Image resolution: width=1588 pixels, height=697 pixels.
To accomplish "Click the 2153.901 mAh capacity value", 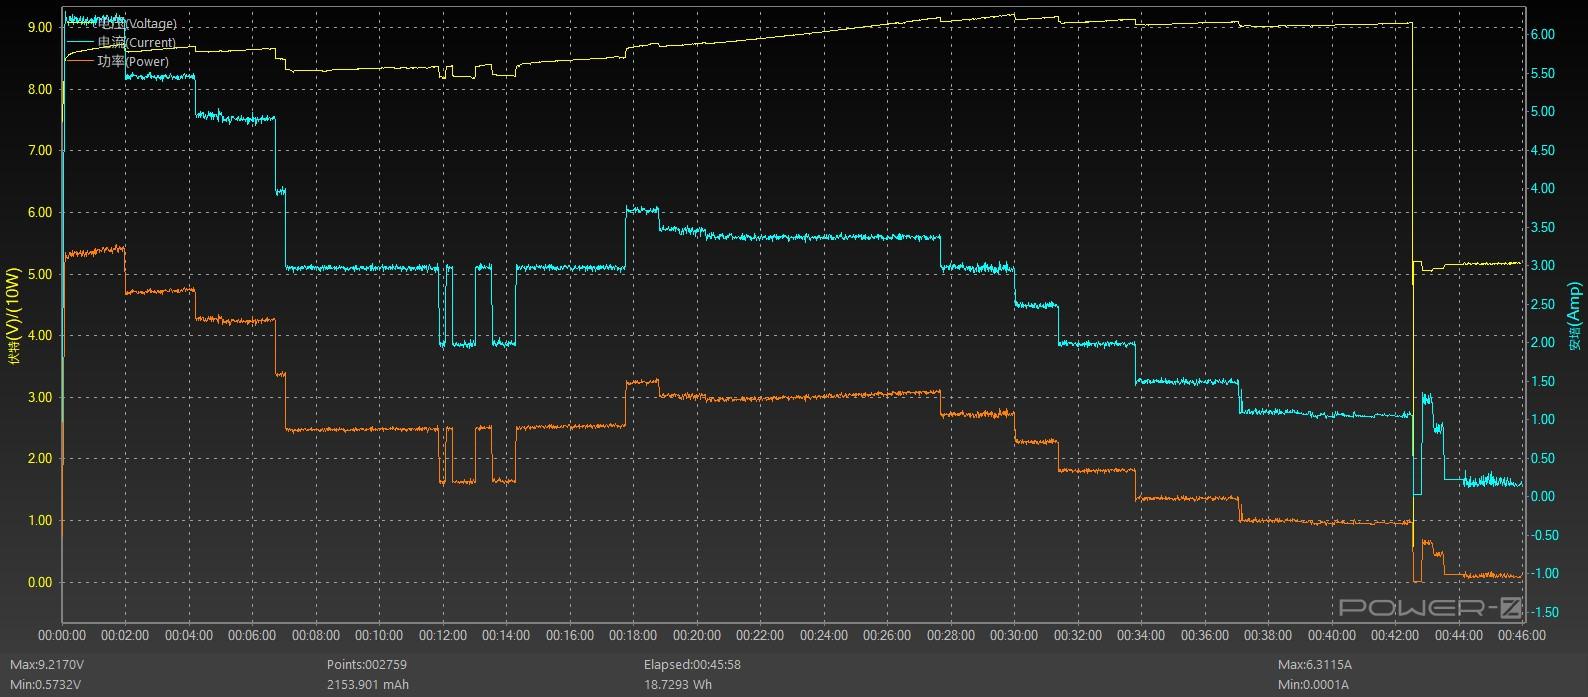I will [367, 685].
